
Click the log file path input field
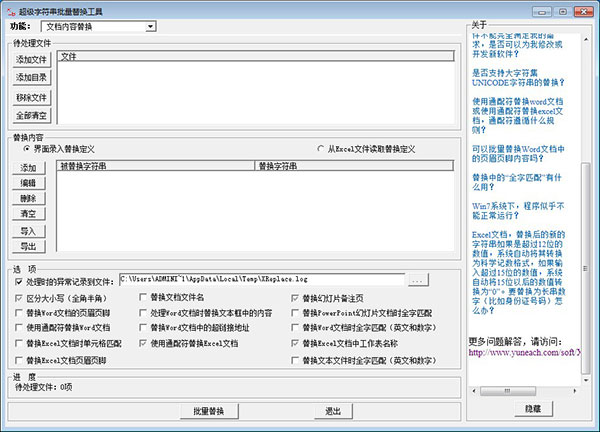pos(260,280)
